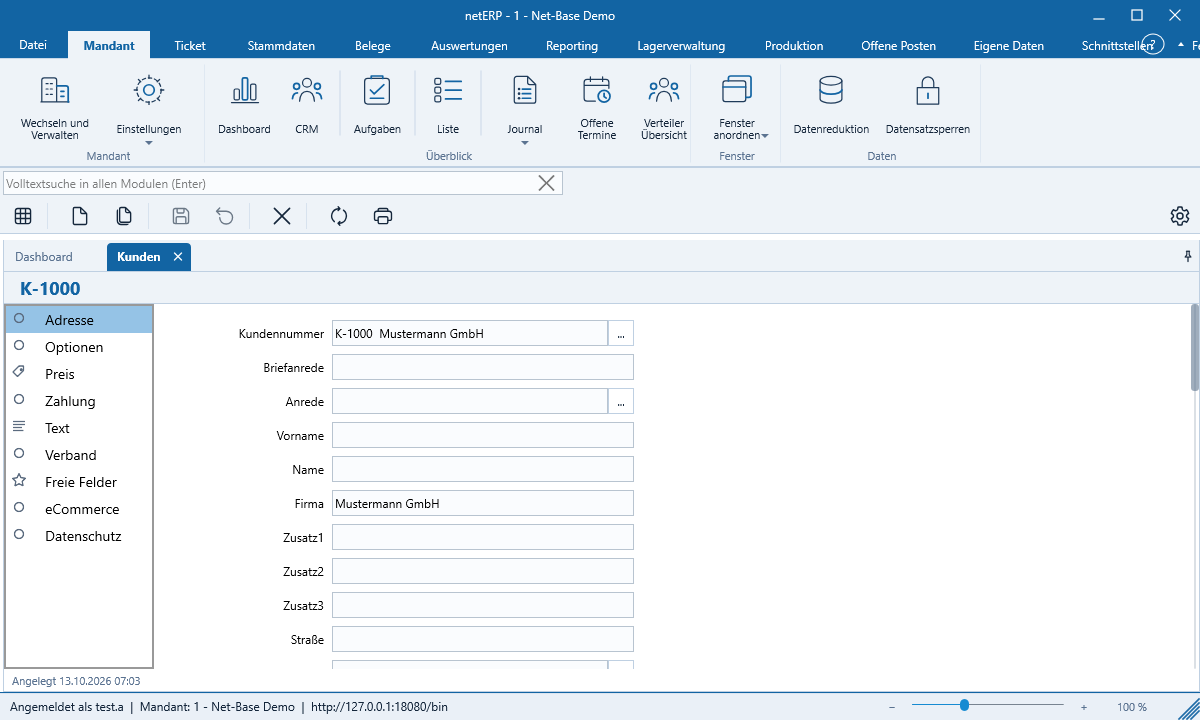1200x720 pixels.
Task: Show the Liste overview
Action: 448,106
